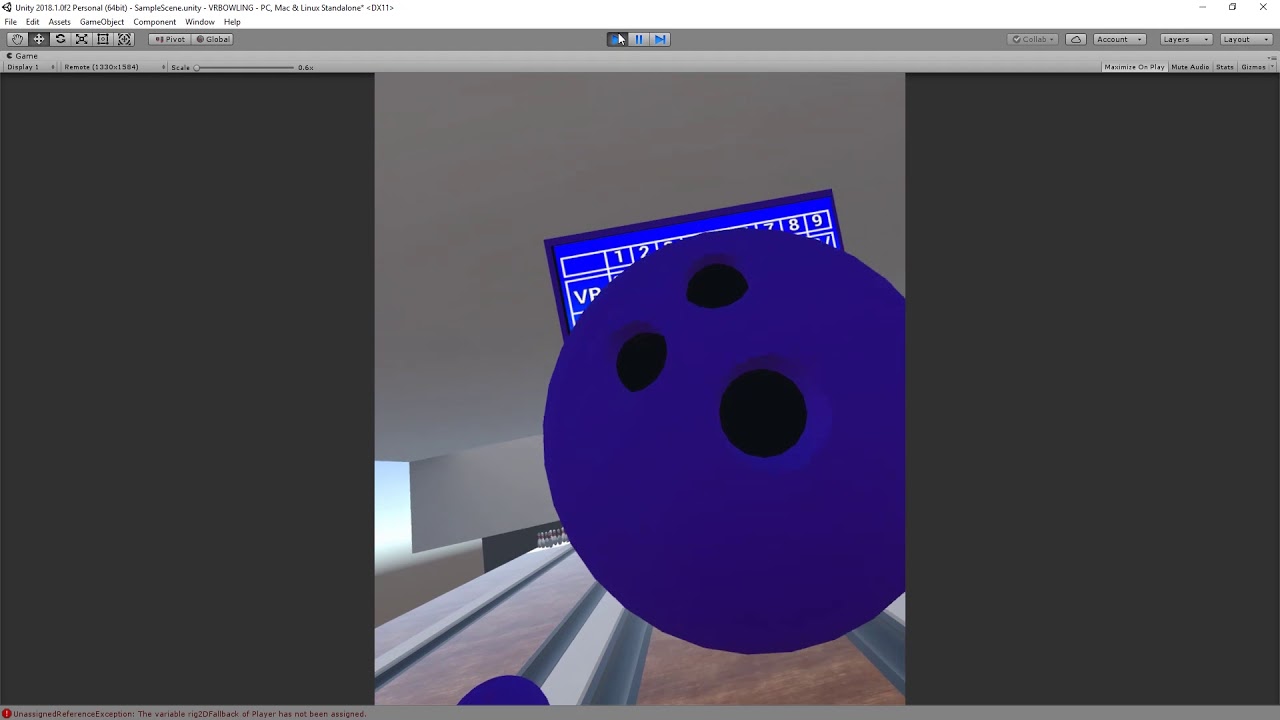This screenshot has width=1280, height=720.
Task: Toggle Maximize On Play
Action: (x=1134, y=67)
